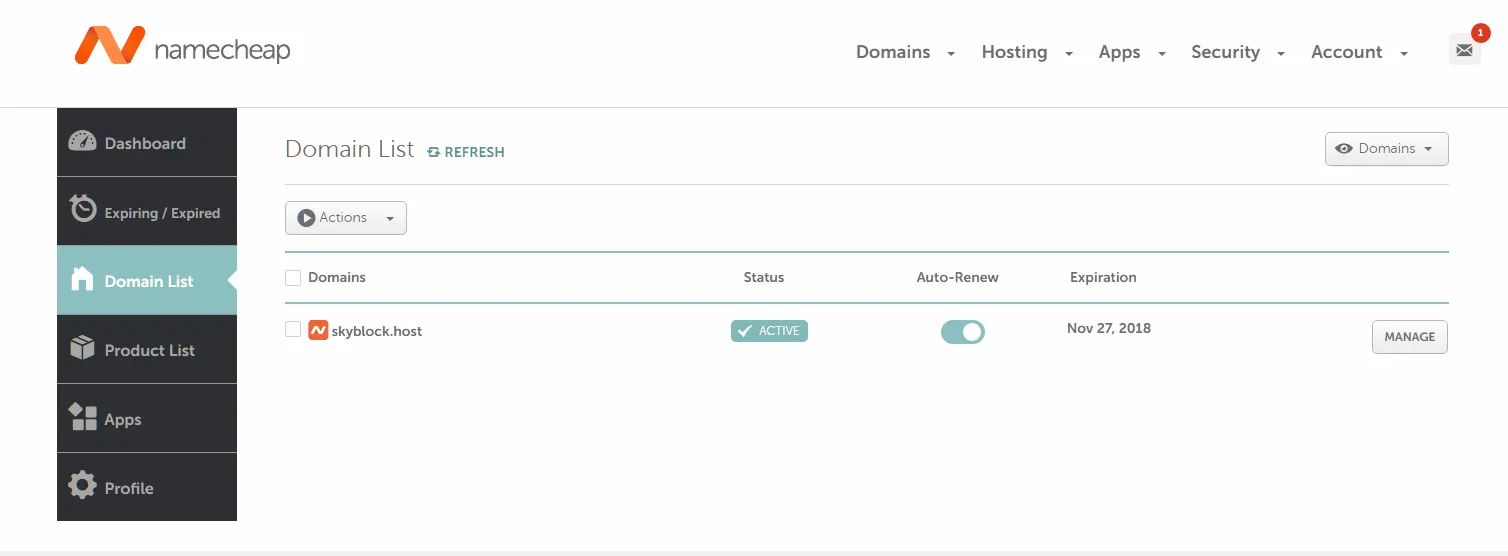Image resolution: width=1508 pixels, height=556 pixels.
Task: Click the Namecheap logo
Action: point(182,47)
